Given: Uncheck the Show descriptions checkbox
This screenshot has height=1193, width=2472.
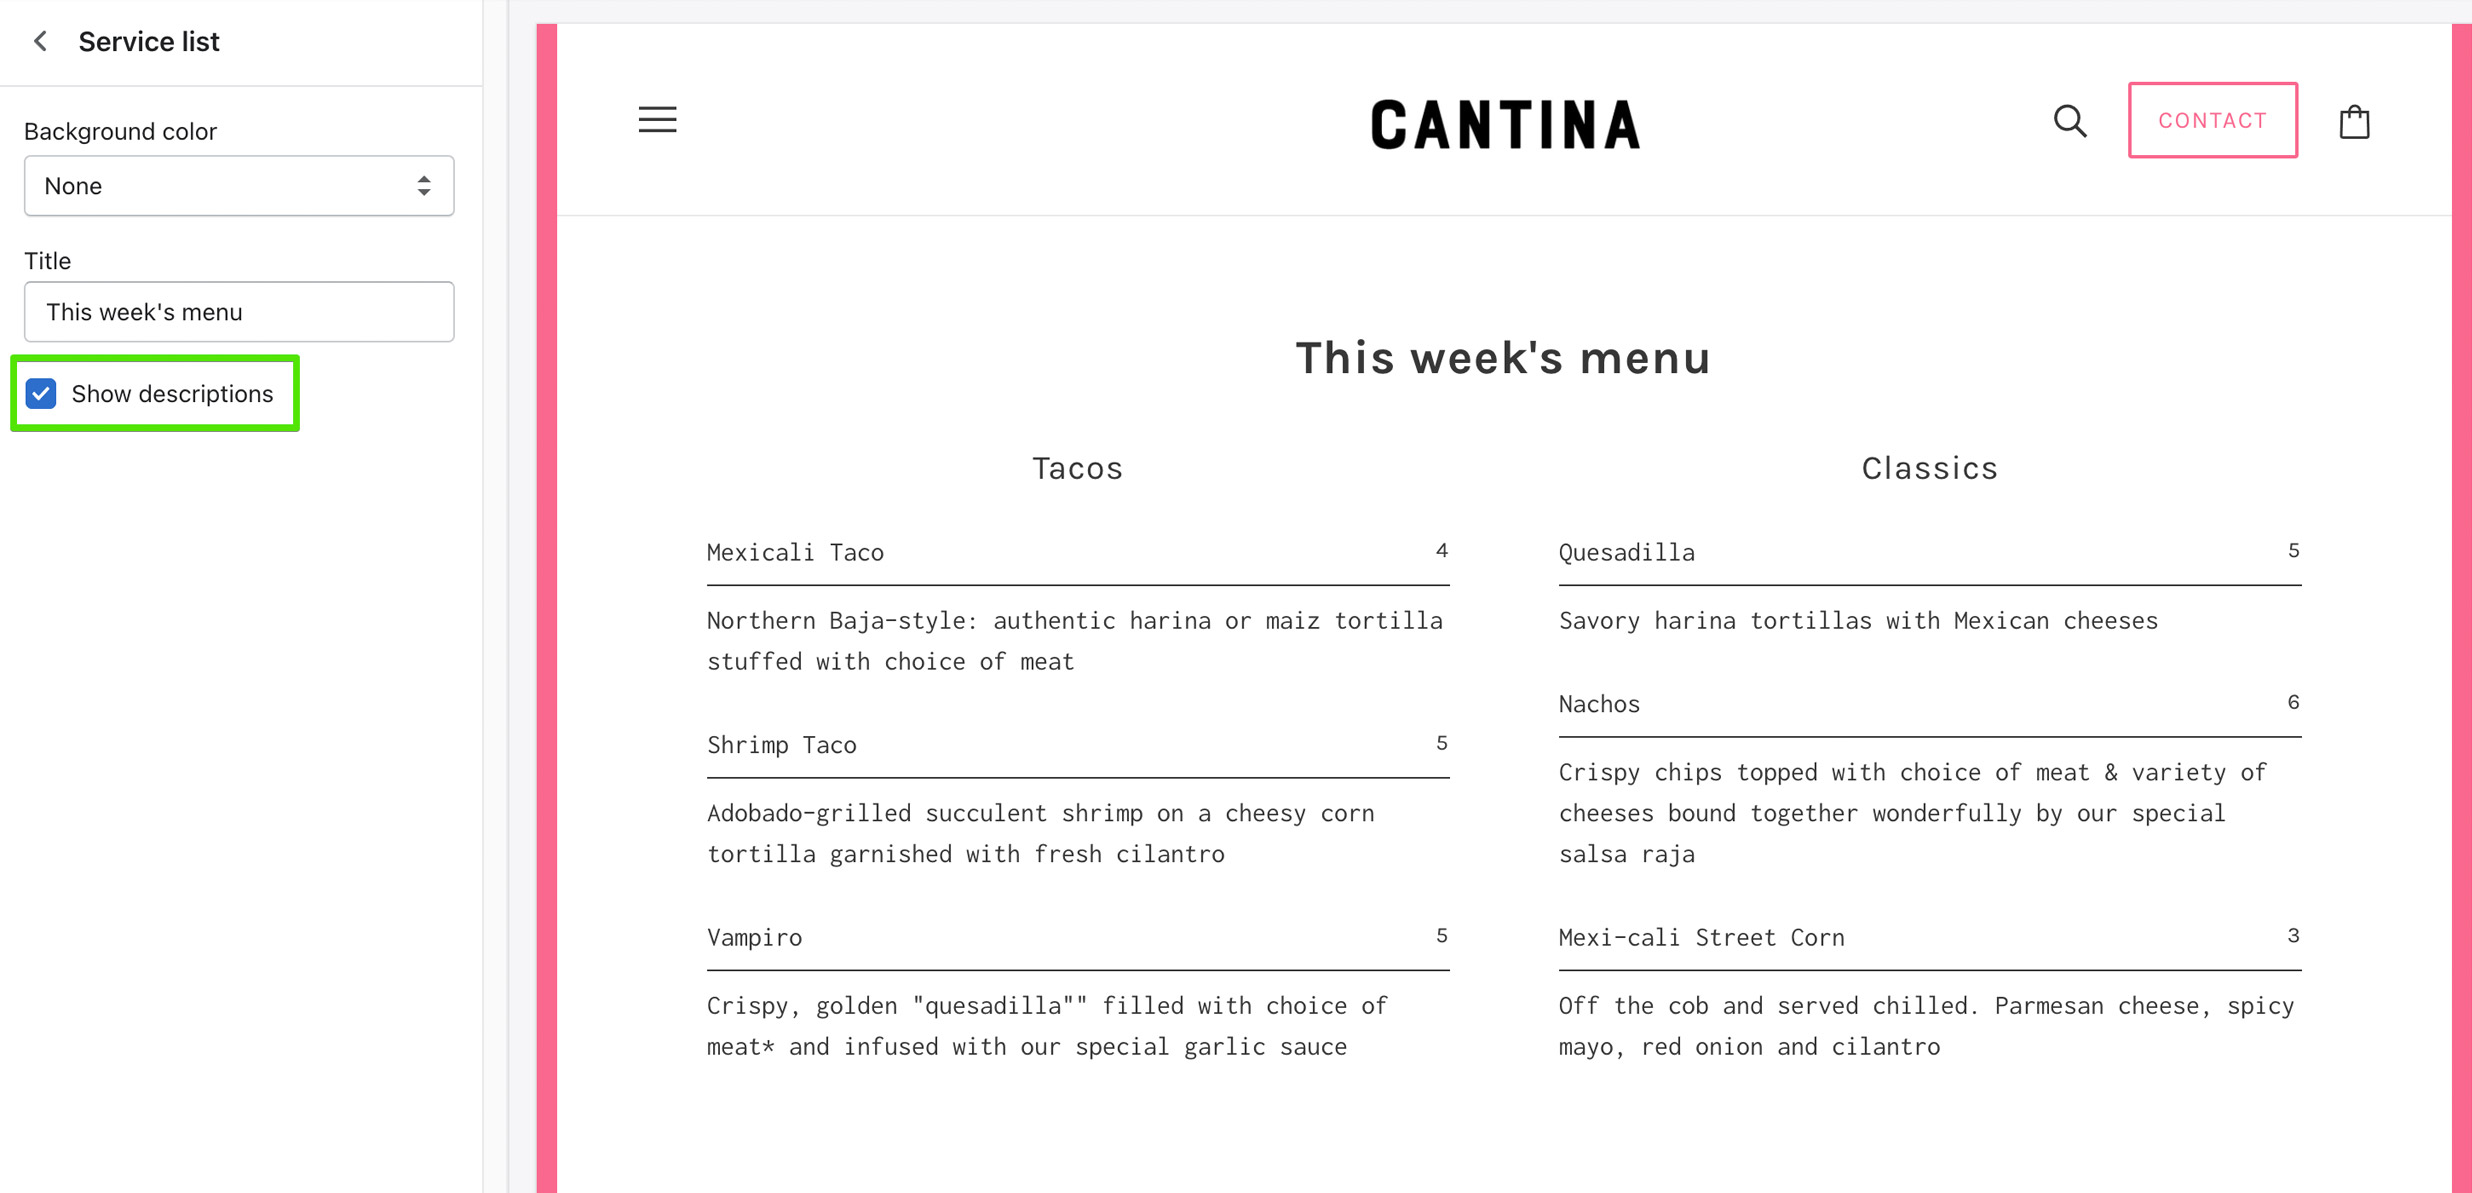Looking at the screenshot, I should [40, 393].
